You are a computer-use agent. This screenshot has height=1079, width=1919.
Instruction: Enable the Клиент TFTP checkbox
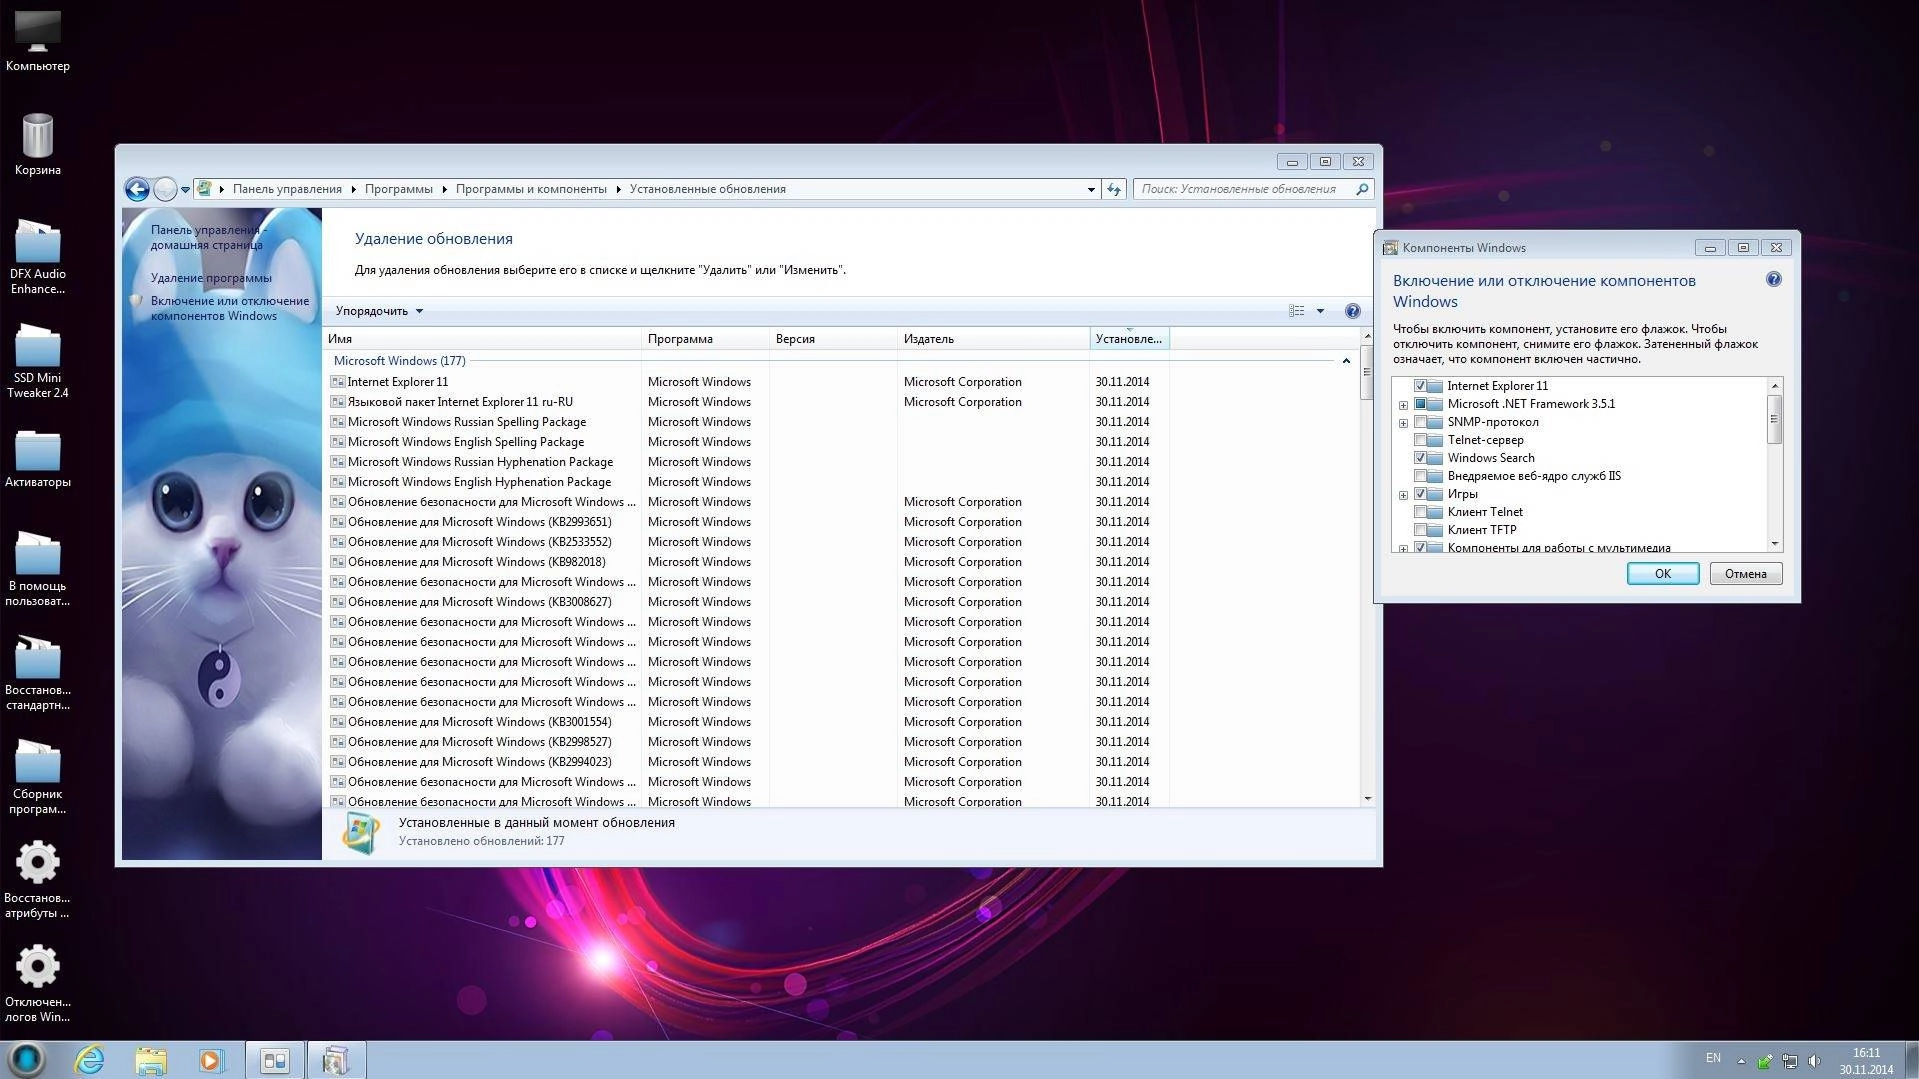point(1420,530)
